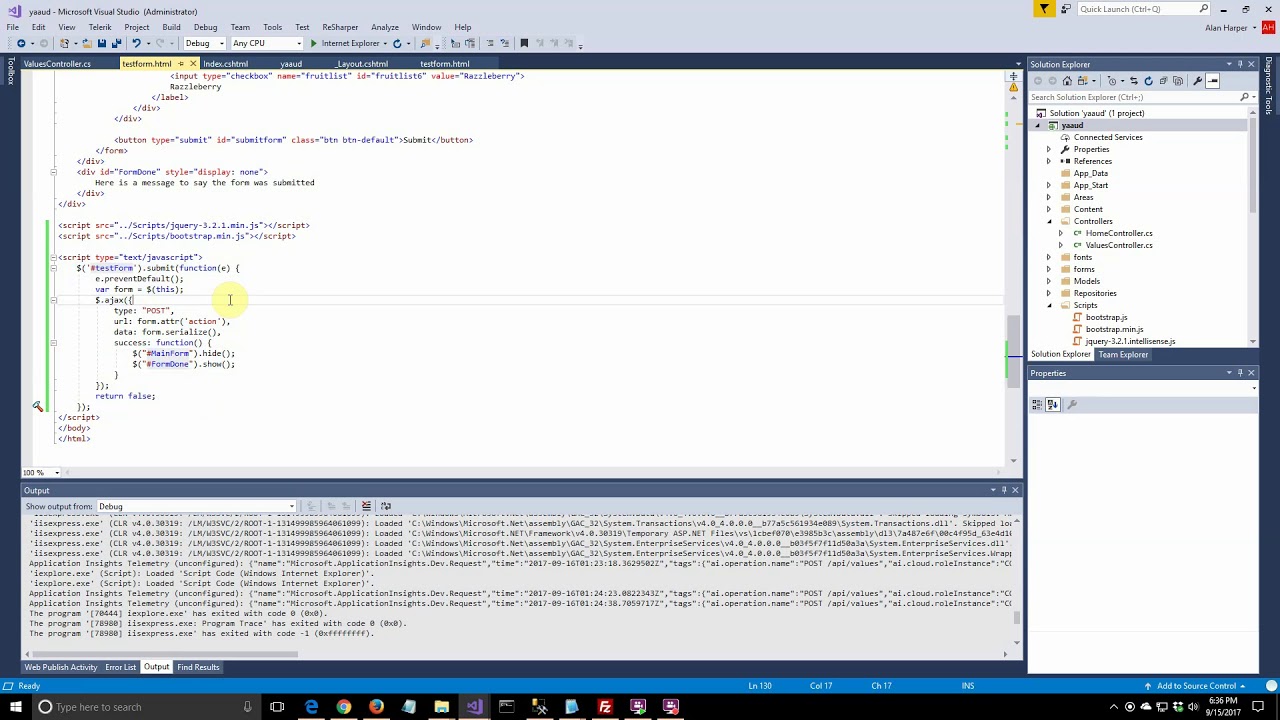This screenshot has height=720, width=1280.
Task: Open Find Results tab
Action: coord(198,667)
